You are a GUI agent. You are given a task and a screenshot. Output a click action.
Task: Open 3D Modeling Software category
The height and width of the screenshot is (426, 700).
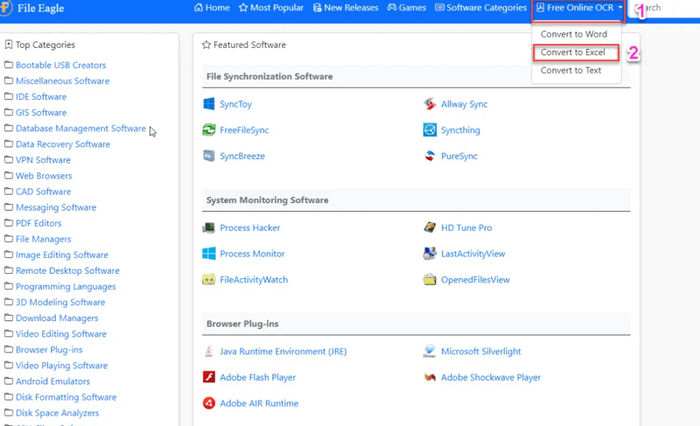60,302
